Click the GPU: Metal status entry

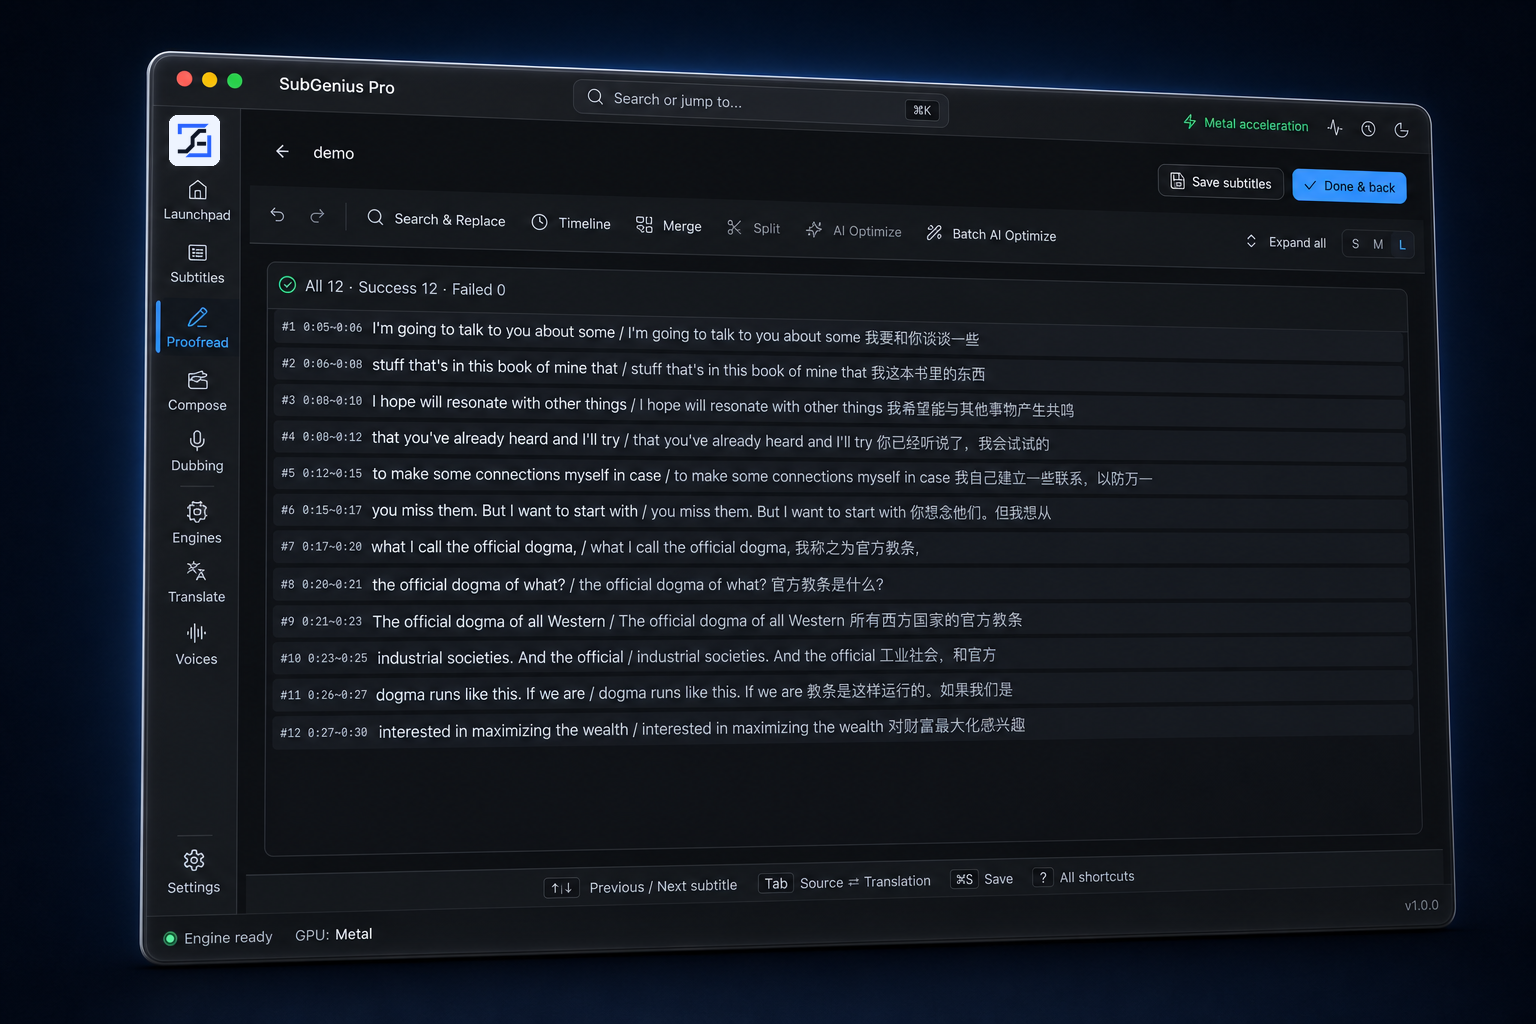(334, 935)
